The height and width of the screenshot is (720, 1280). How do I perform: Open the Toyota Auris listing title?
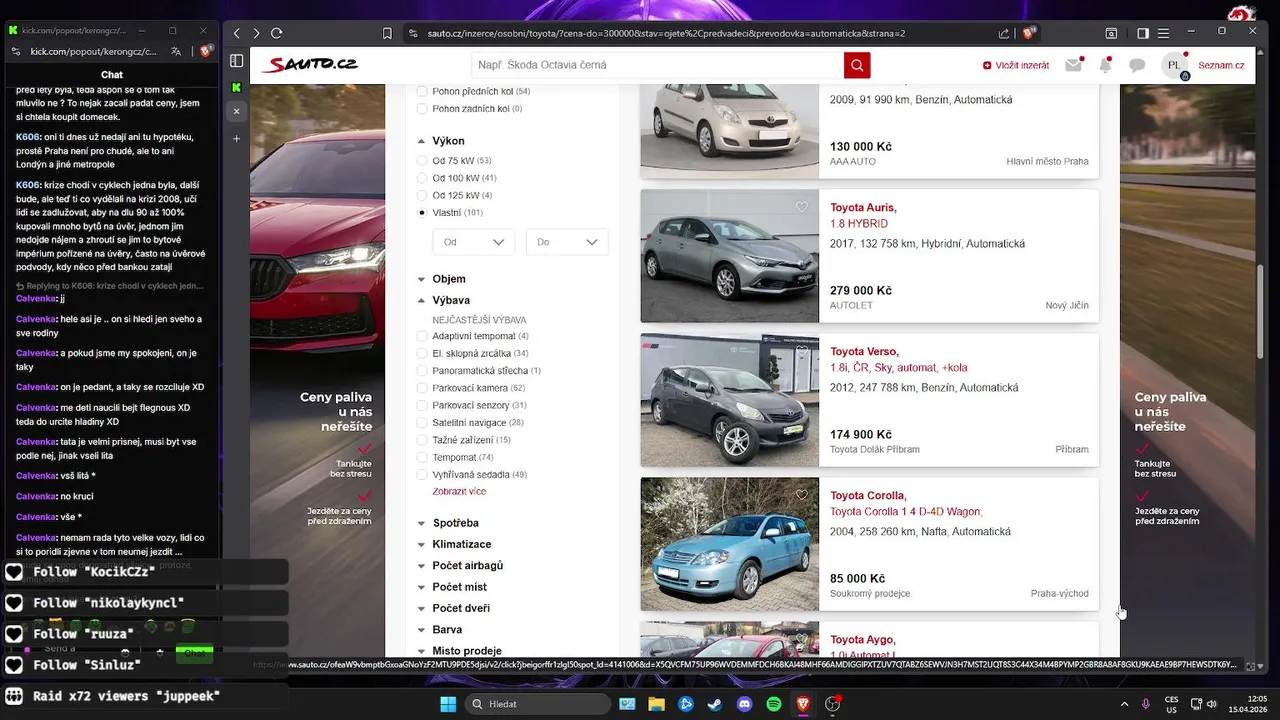point(863,208)
